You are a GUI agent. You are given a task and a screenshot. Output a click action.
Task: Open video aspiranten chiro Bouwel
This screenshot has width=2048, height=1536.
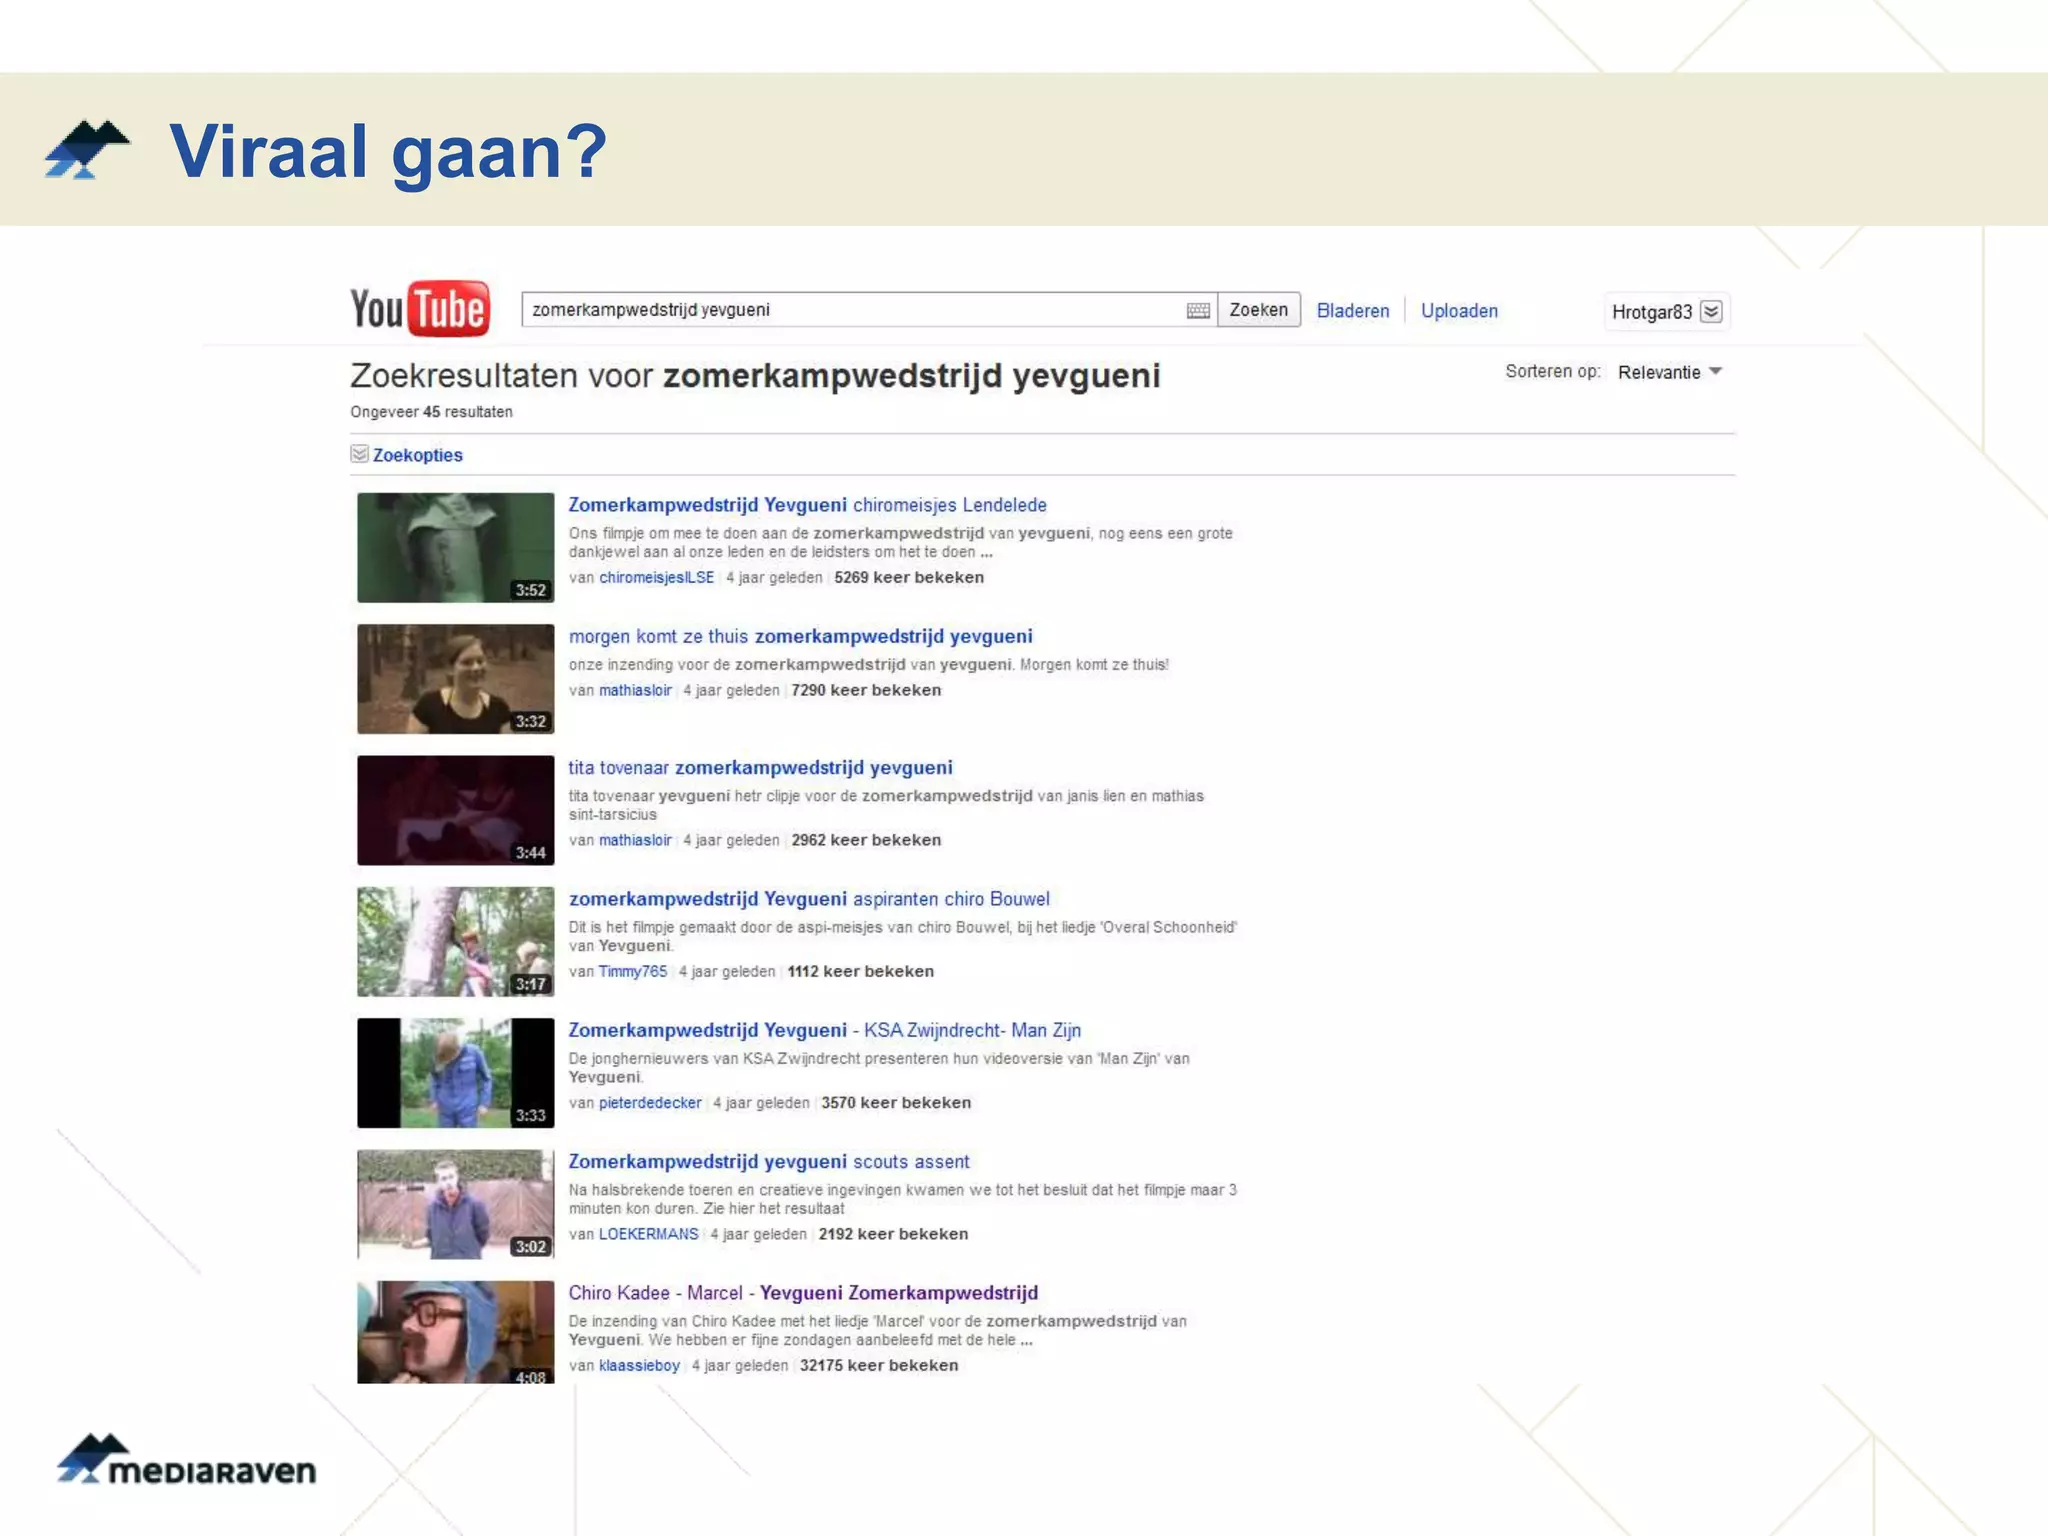click(809, 899)
